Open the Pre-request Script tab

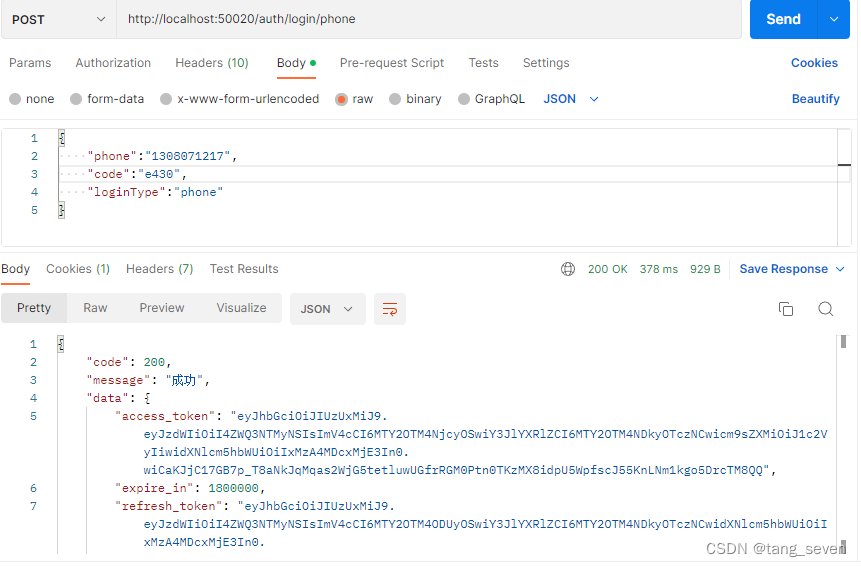392,63
